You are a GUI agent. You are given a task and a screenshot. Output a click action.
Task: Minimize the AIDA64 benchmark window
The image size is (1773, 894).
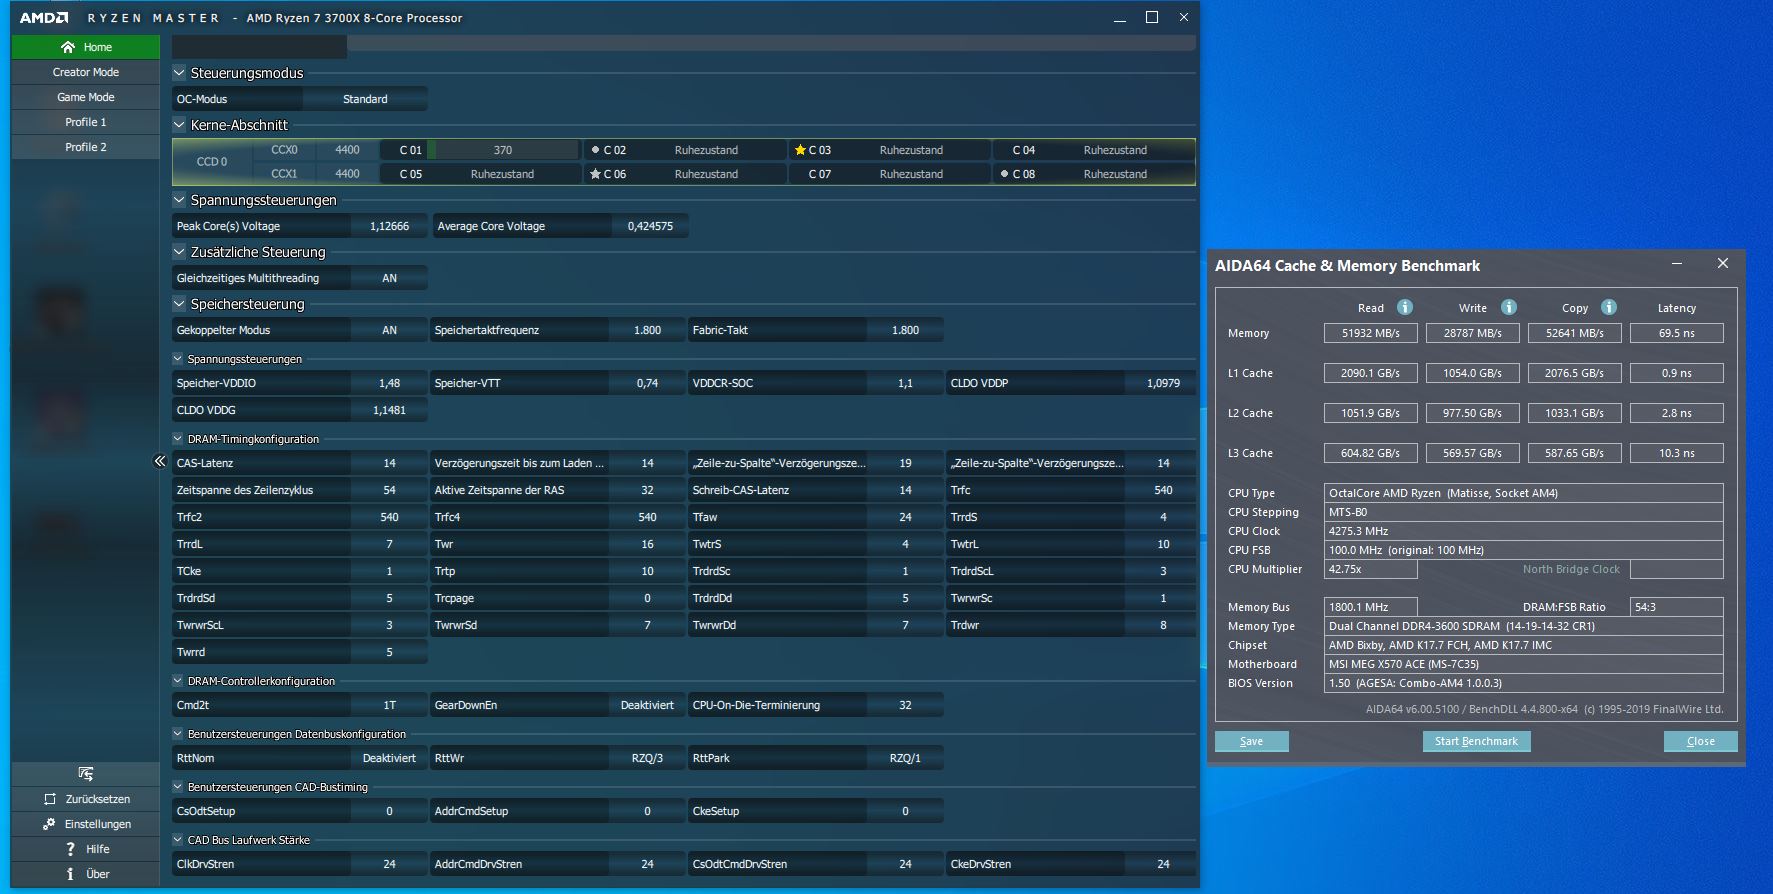[x=1677, y=264]
